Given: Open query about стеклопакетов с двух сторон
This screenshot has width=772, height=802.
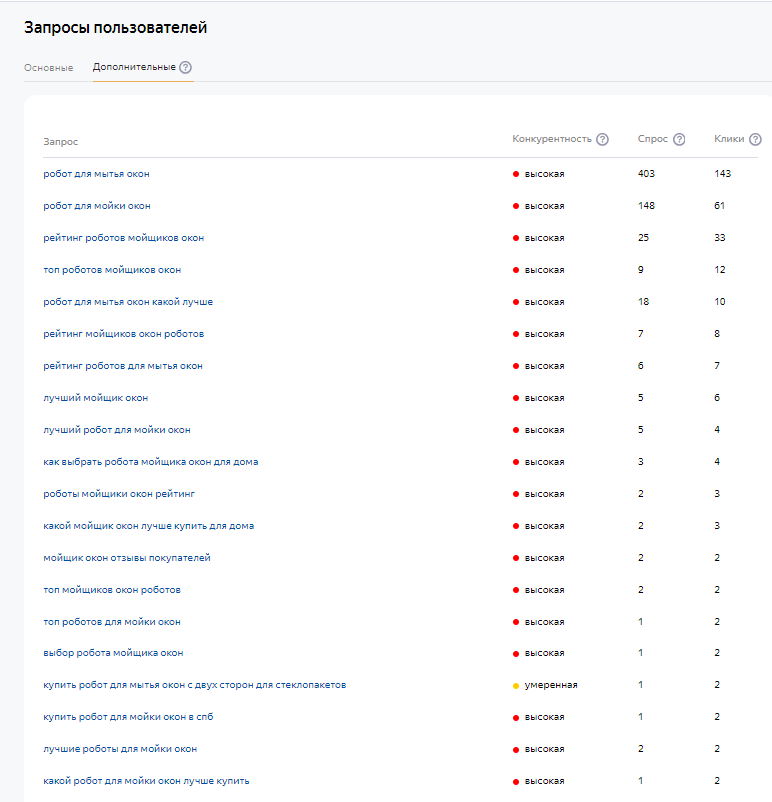Looking at the screenshot, I should coord(194,685).
